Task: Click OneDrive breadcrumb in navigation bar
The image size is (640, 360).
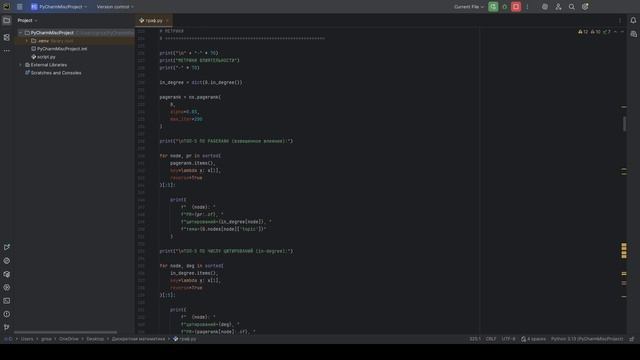Action: tap(69, 339)
